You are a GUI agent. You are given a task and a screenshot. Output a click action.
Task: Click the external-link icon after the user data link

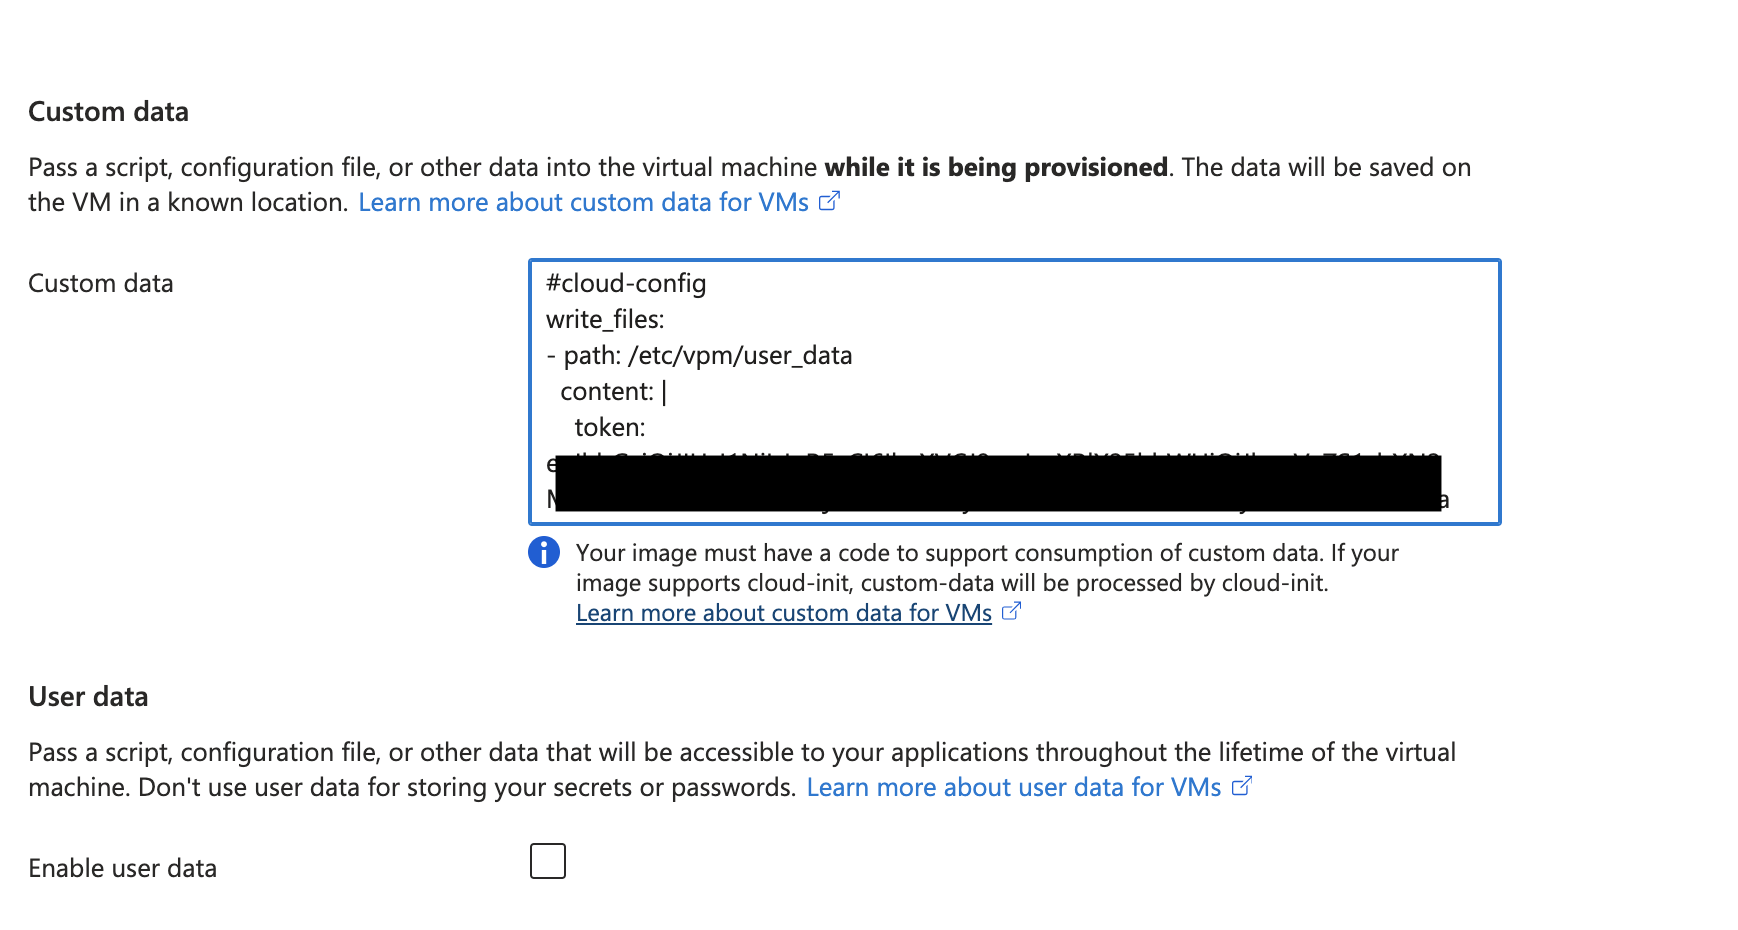[x=1242, y=787]
